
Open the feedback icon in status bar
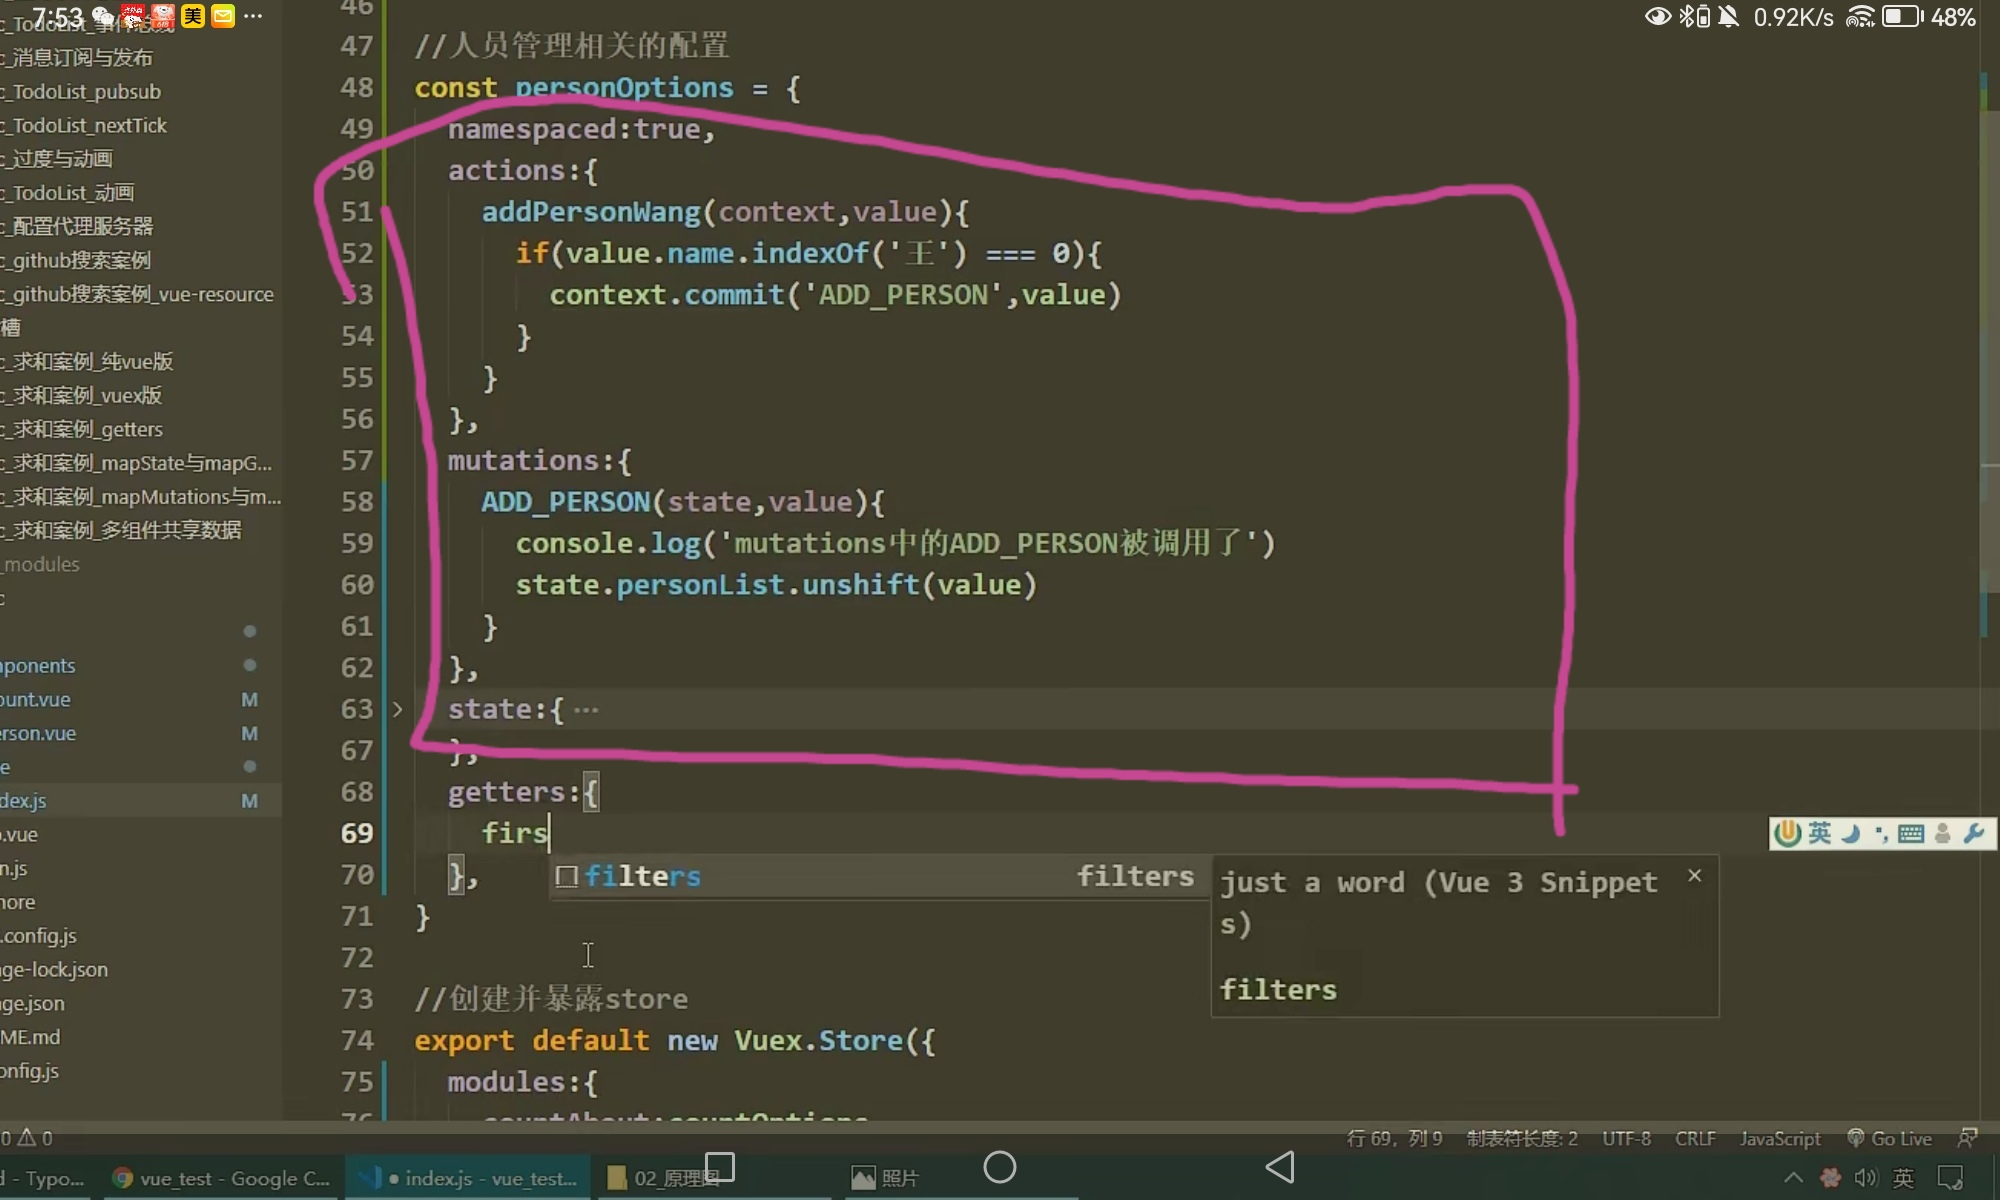pos(1967,1138)
